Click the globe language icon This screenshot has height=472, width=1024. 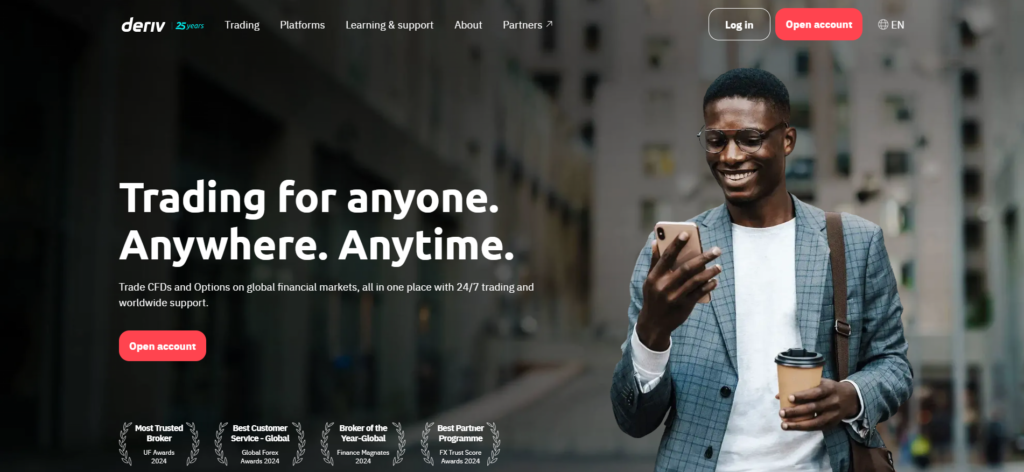pyautogui.click(x=883, y=25)
